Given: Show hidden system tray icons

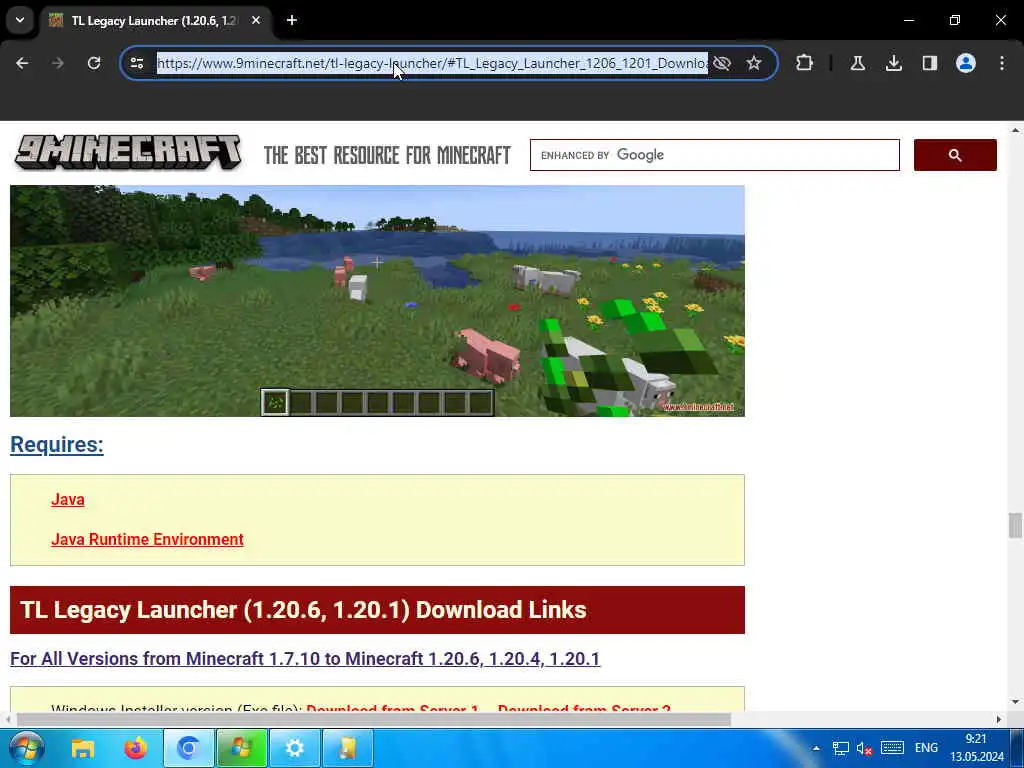Looking at the screenshot, I should 816,748.
